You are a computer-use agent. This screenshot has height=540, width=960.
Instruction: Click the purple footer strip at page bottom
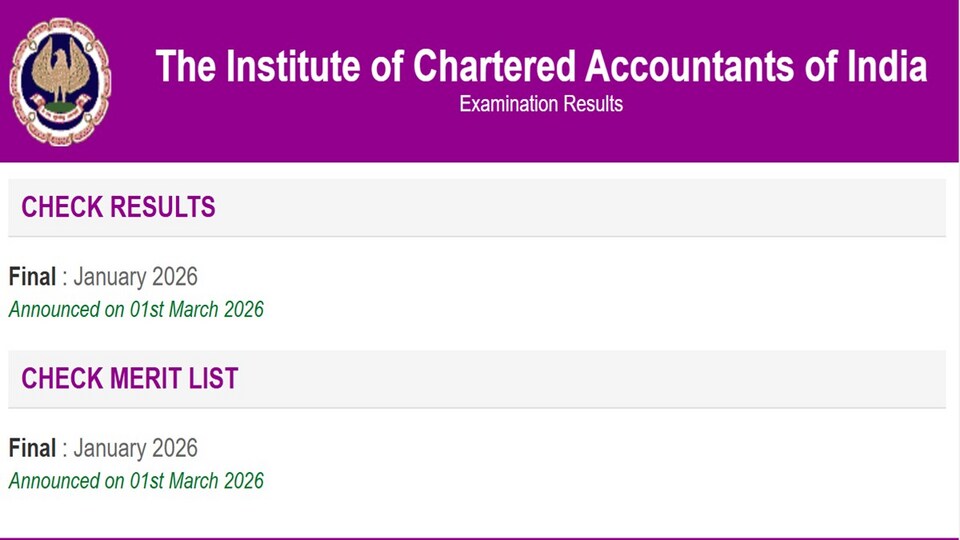(480, 538)
